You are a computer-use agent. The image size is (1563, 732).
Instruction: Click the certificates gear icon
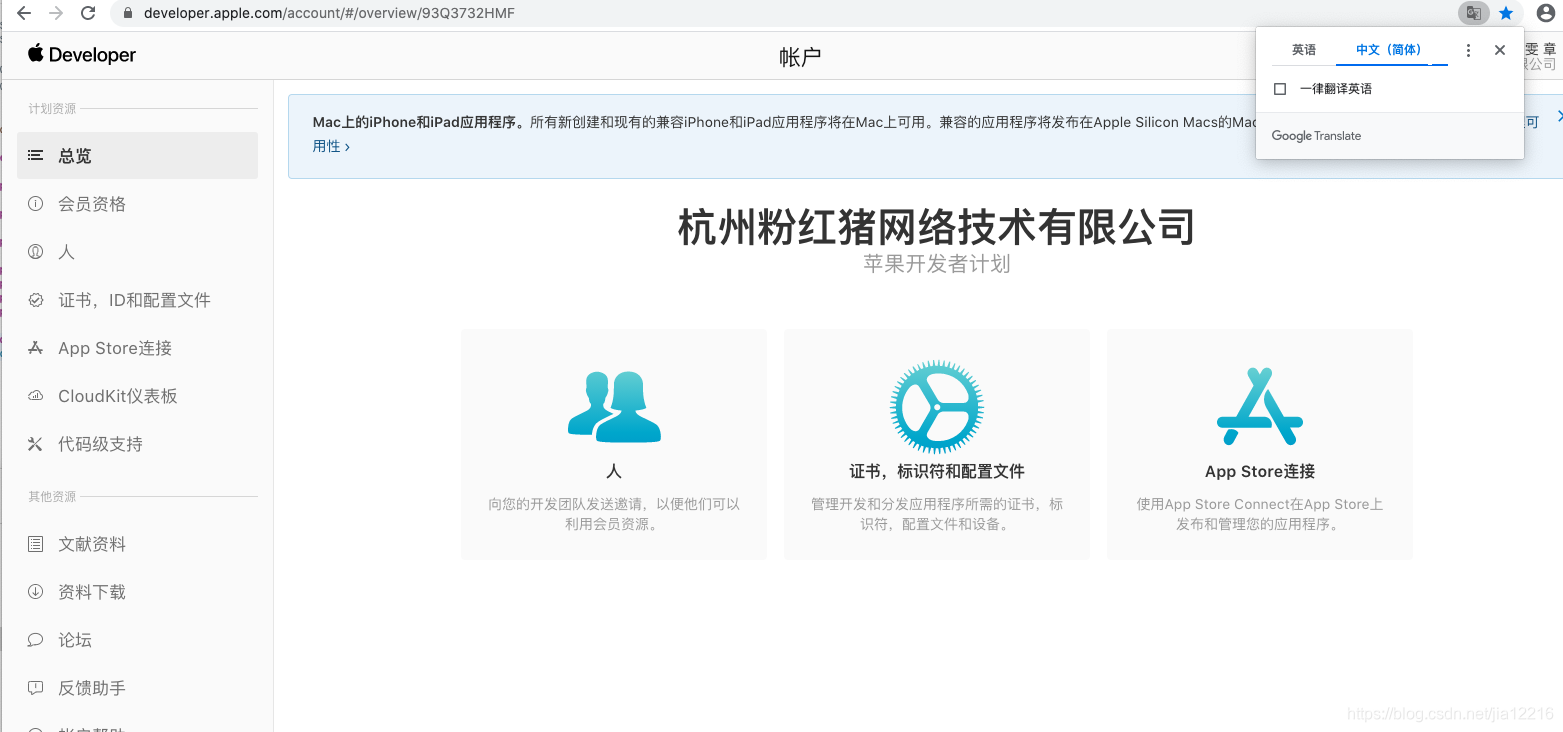tap(936, 407)
